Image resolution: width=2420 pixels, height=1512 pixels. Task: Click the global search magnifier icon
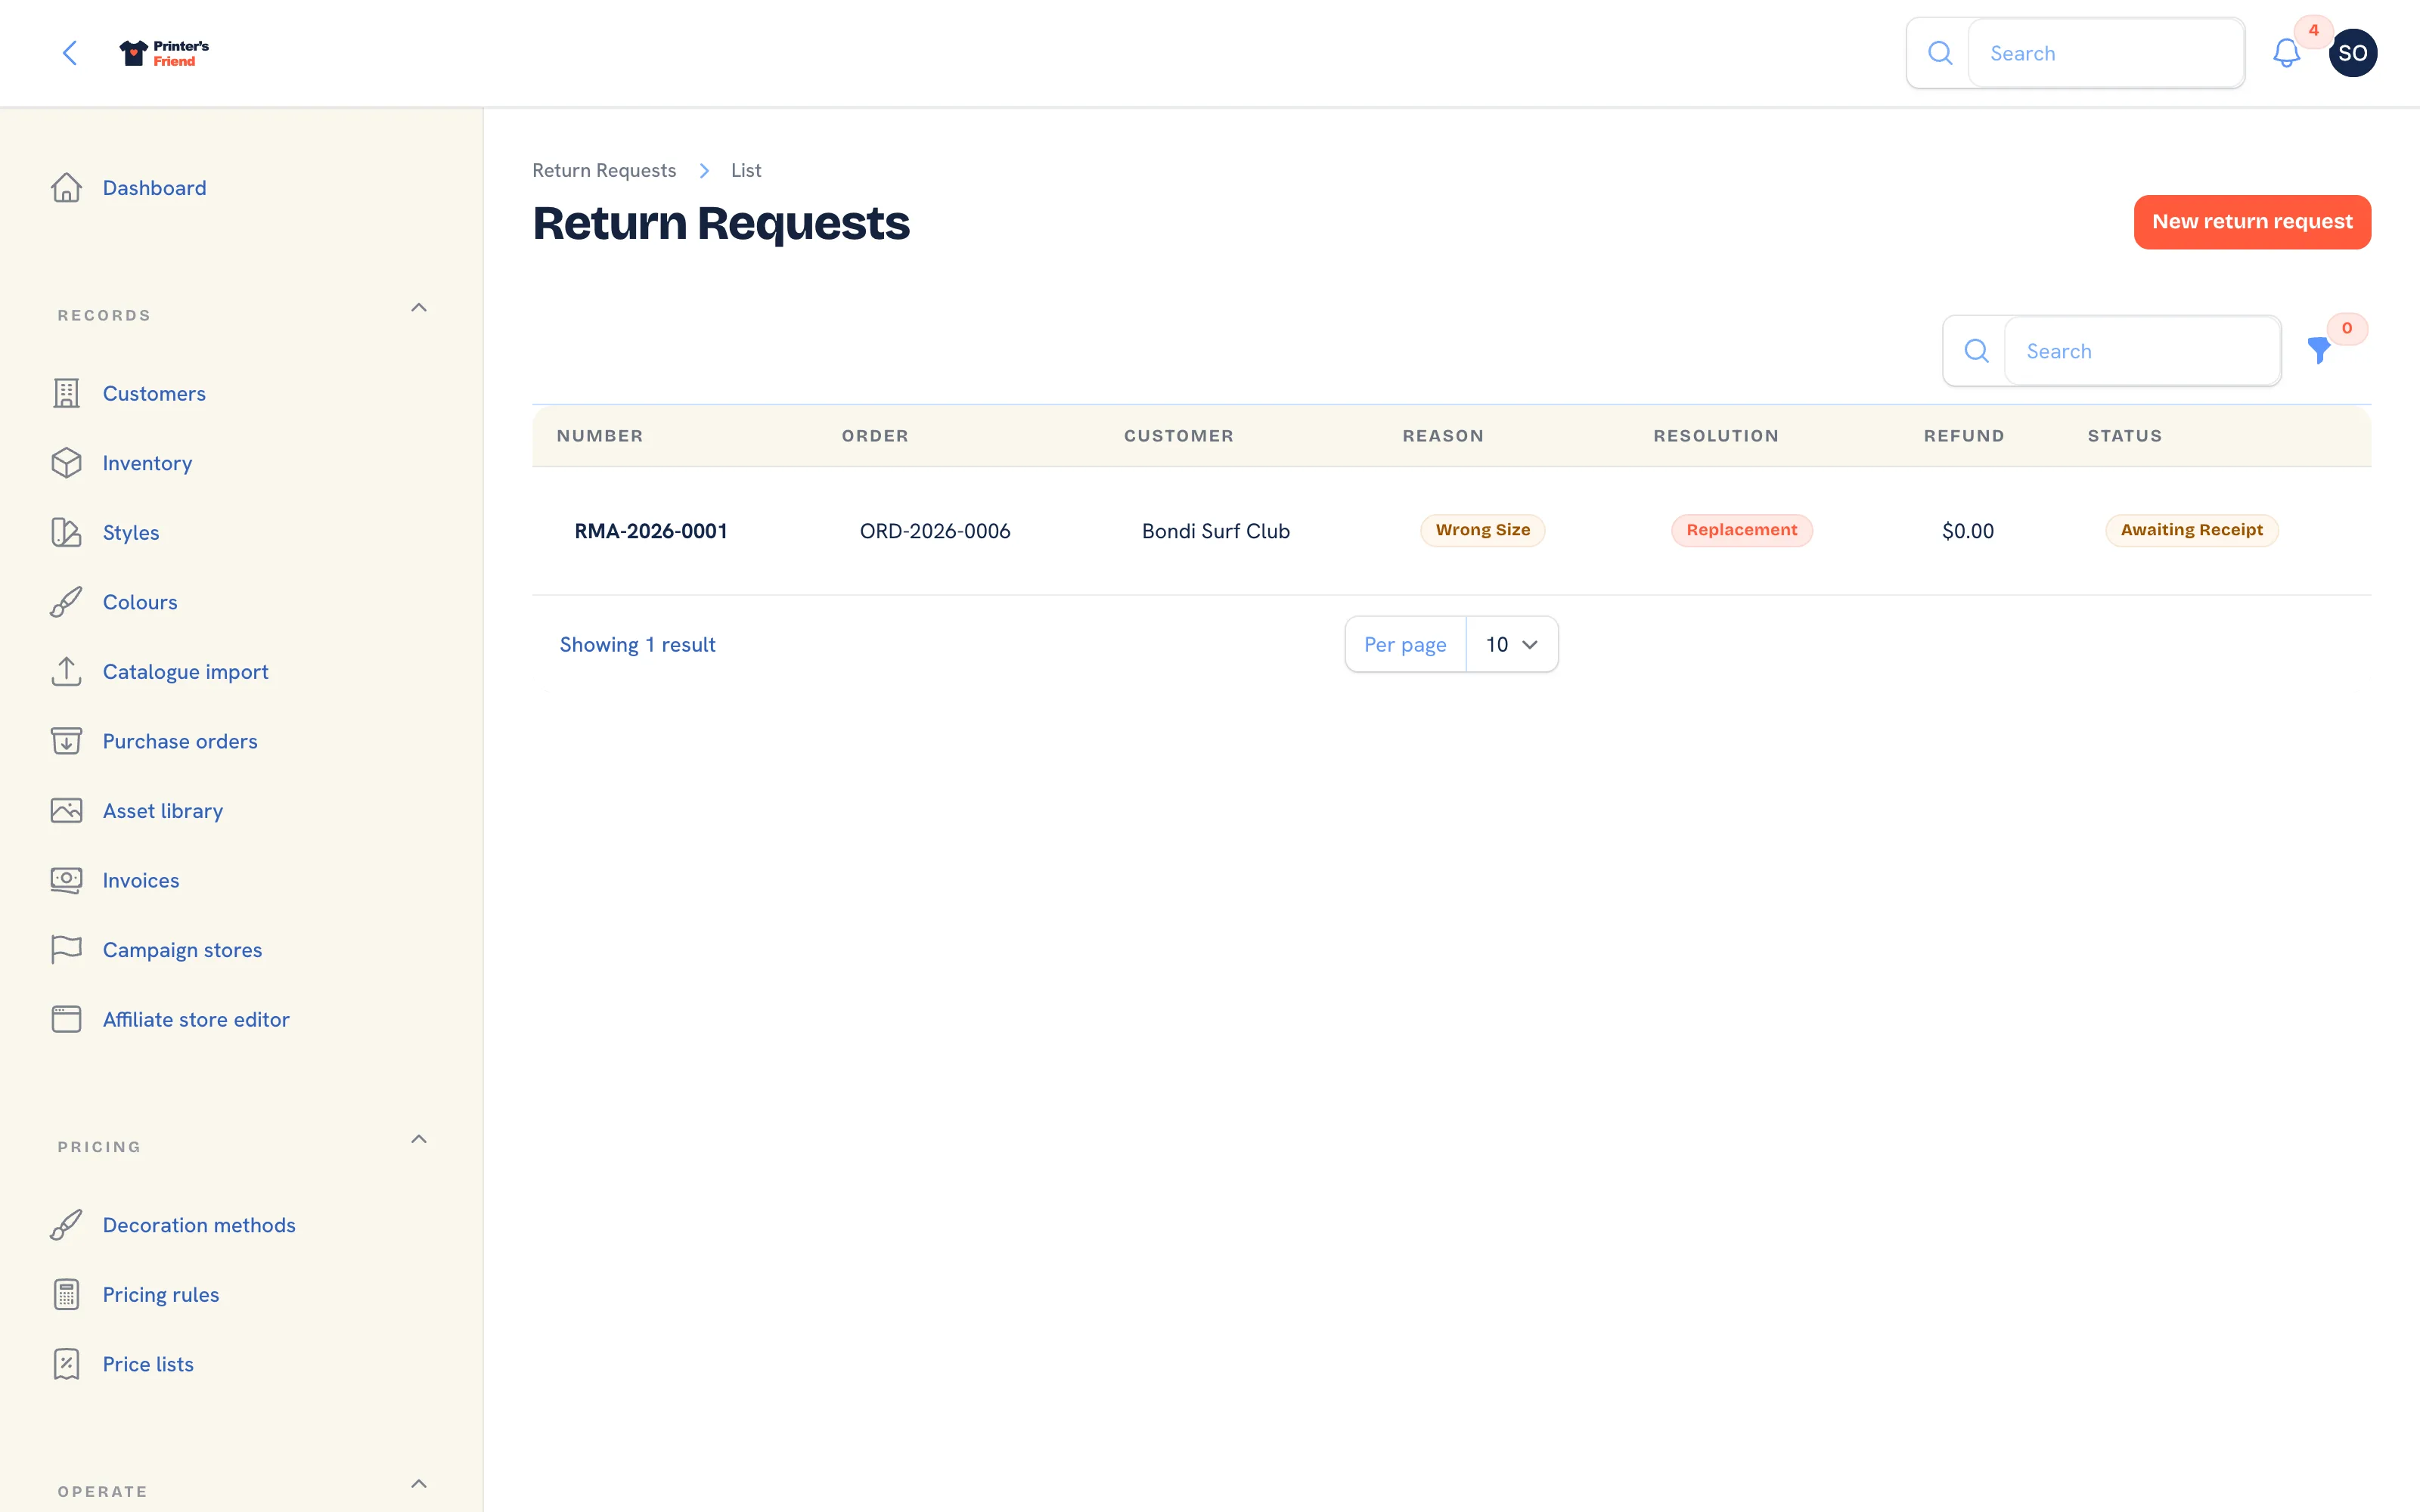[1939, 53]
